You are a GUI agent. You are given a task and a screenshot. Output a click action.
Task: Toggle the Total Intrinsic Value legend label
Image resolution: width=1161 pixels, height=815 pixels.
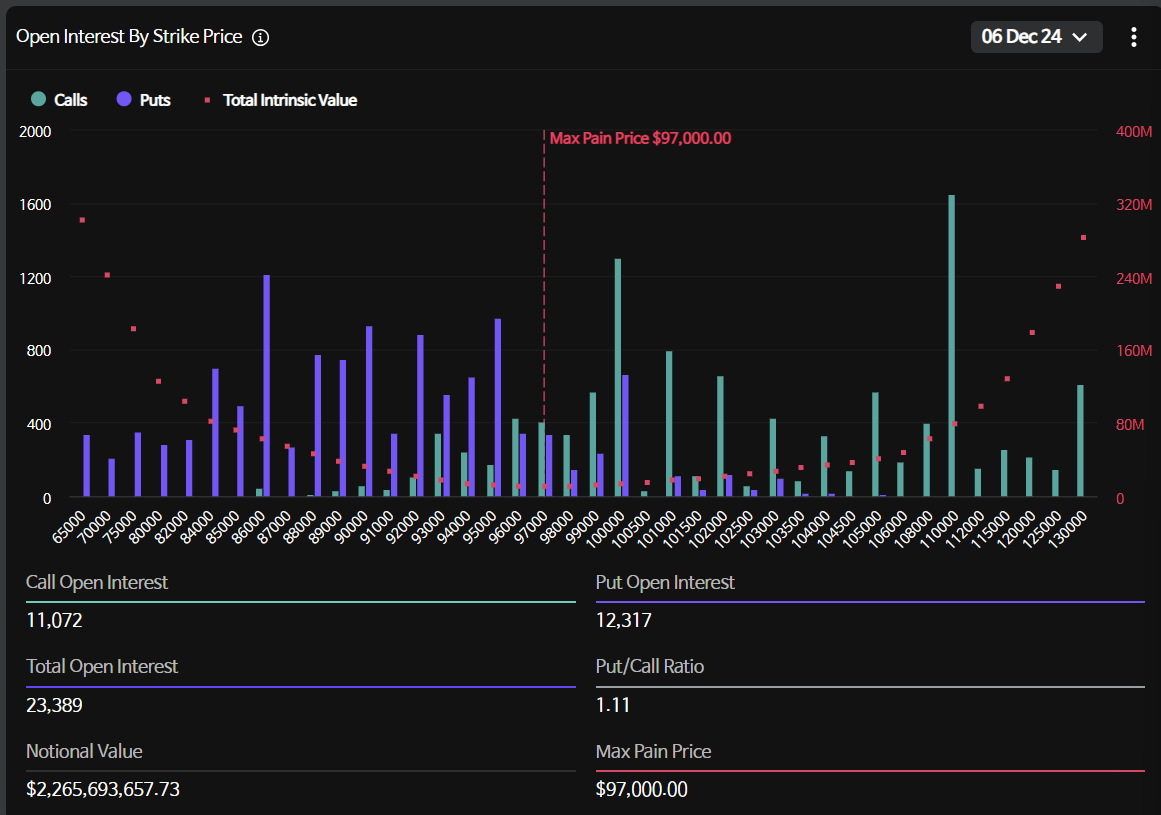pos(290,100)
